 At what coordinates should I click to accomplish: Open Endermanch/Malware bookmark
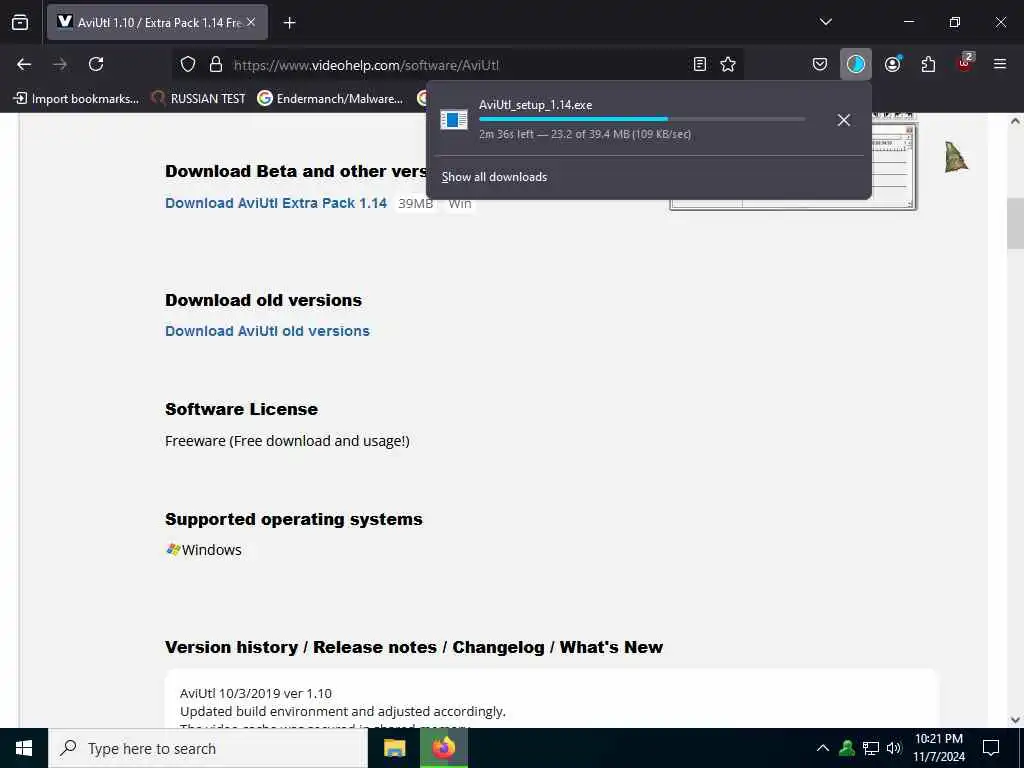[x=330, y=99]
